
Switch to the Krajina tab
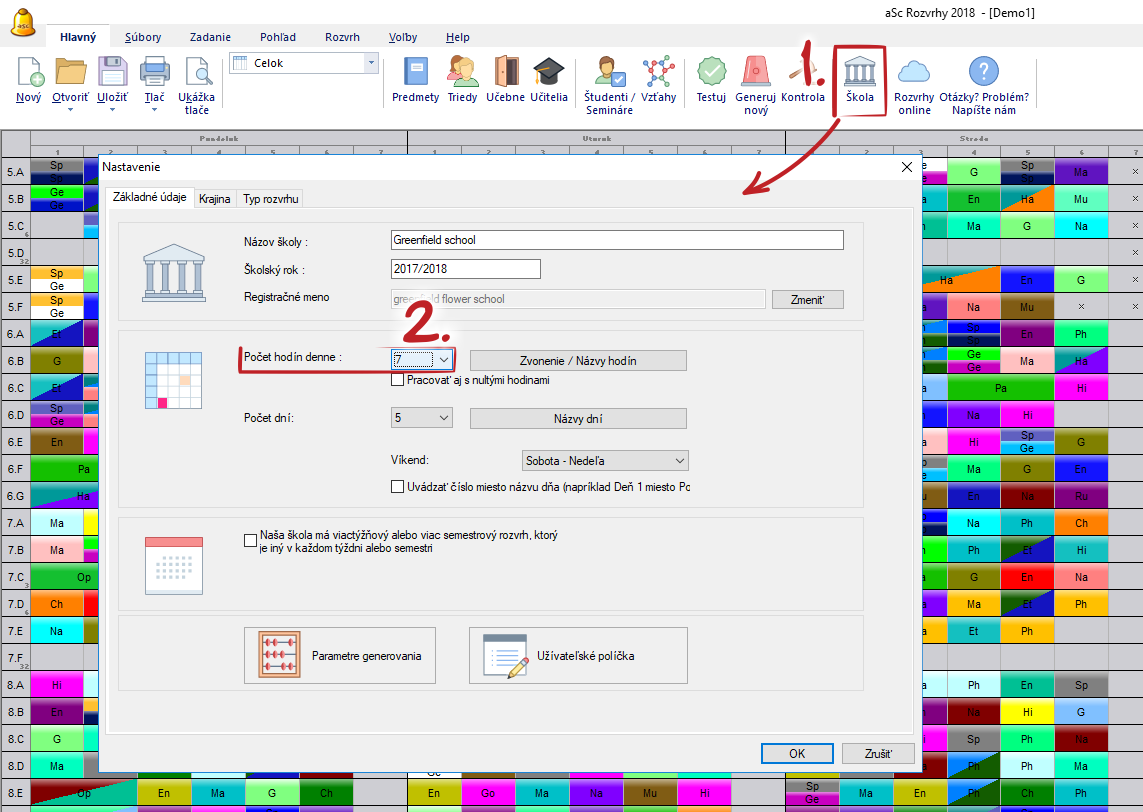tap(214, 199)
